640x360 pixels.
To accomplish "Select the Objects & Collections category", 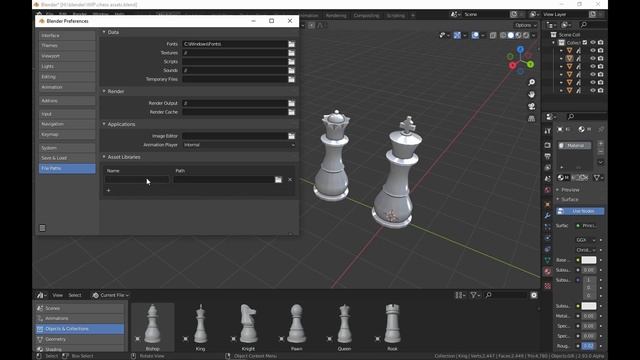I will click(80, 329).
